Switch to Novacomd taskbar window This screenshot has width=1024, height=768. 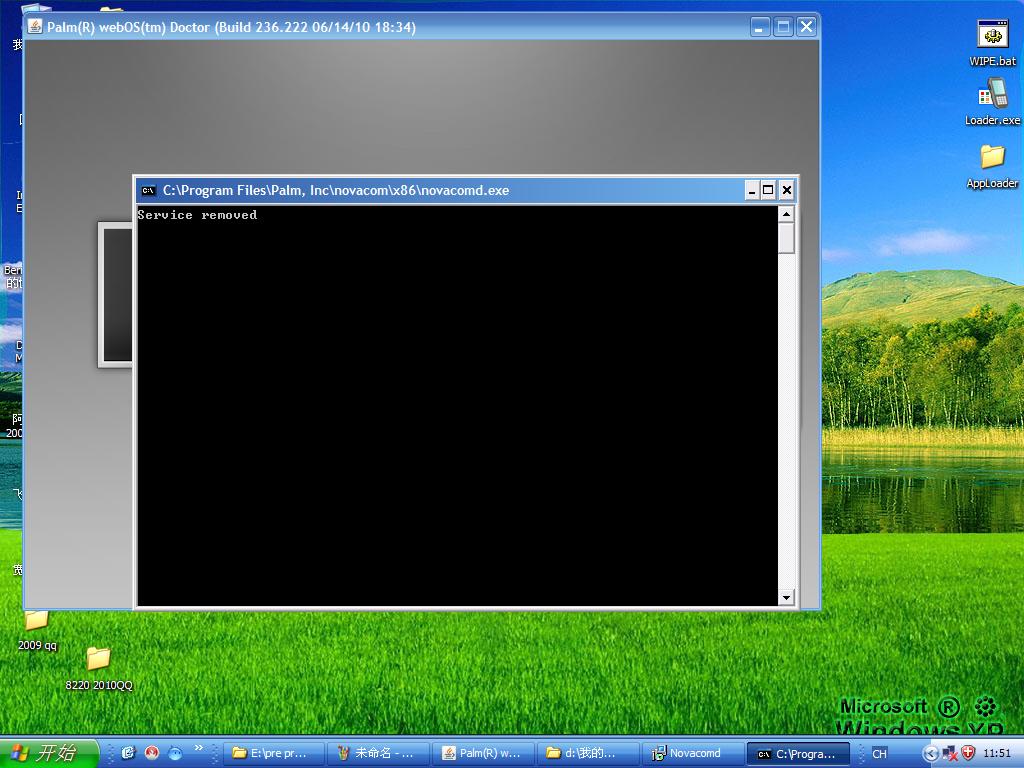(692, 753)
